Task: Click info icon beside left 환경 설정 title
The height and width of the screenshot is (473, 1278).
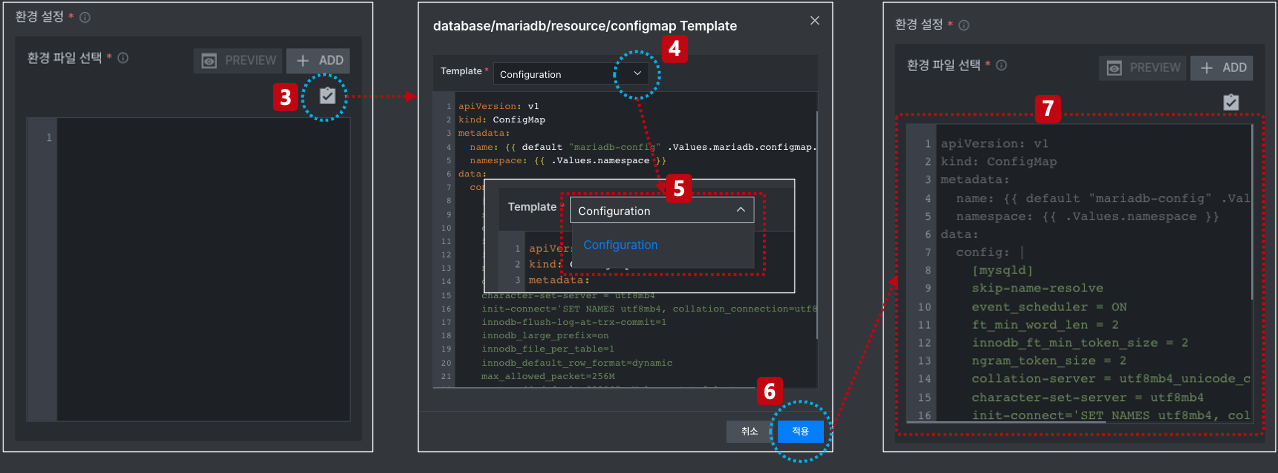Action: [85, 18]
